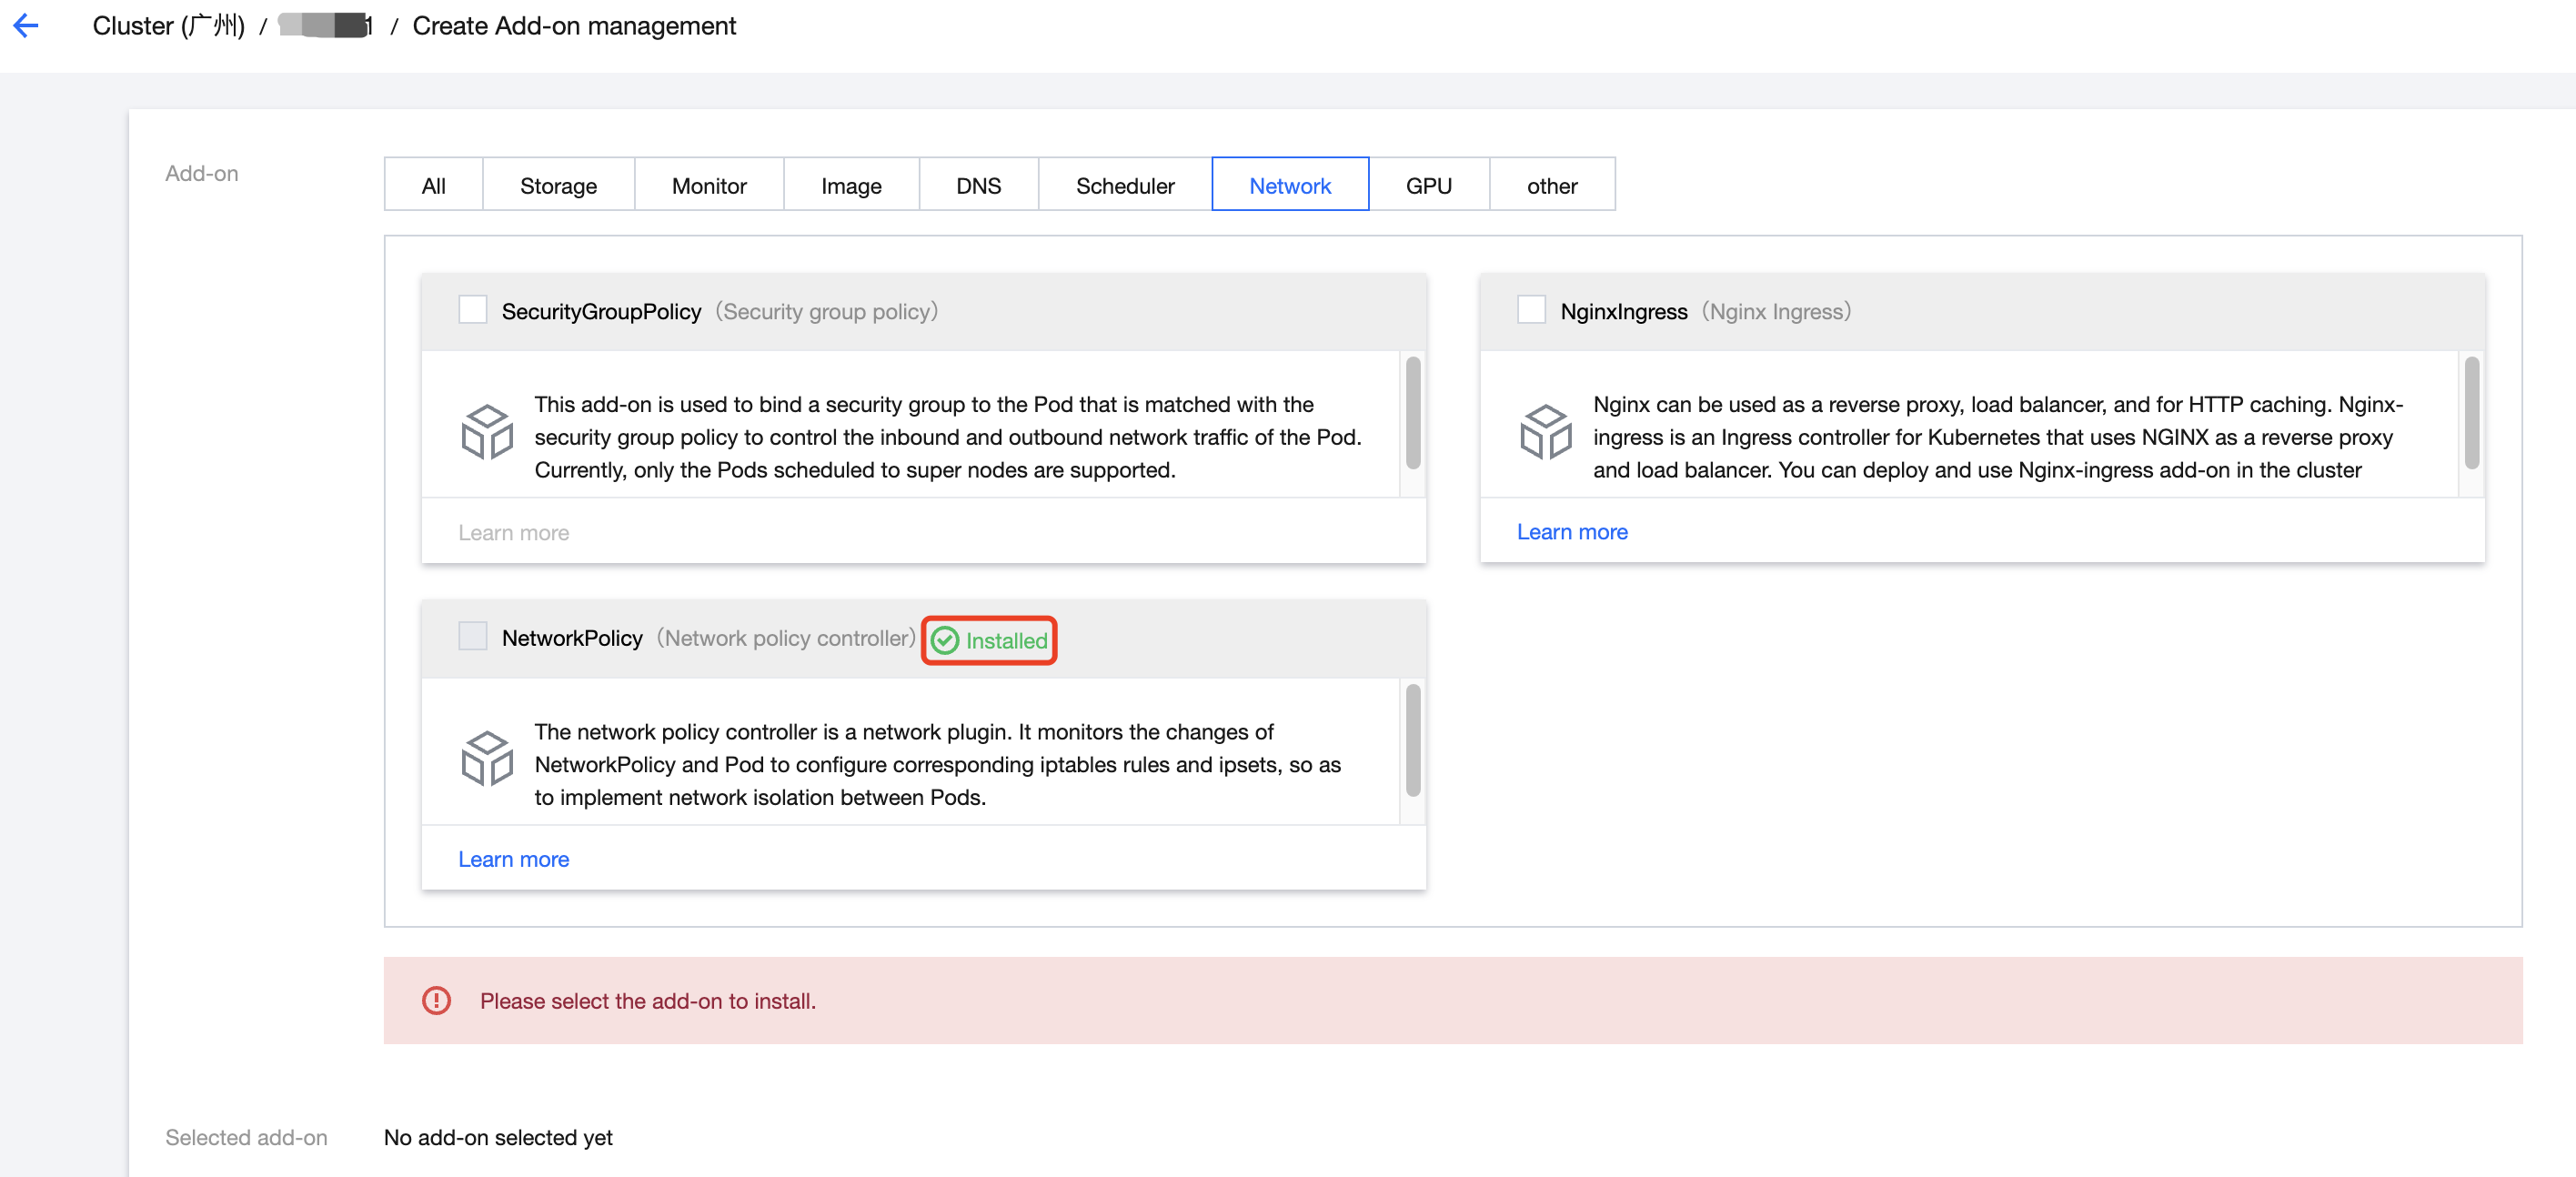Open the Scheduler tab
Screen dimensions: 2576x1177
coord(1124,186)
